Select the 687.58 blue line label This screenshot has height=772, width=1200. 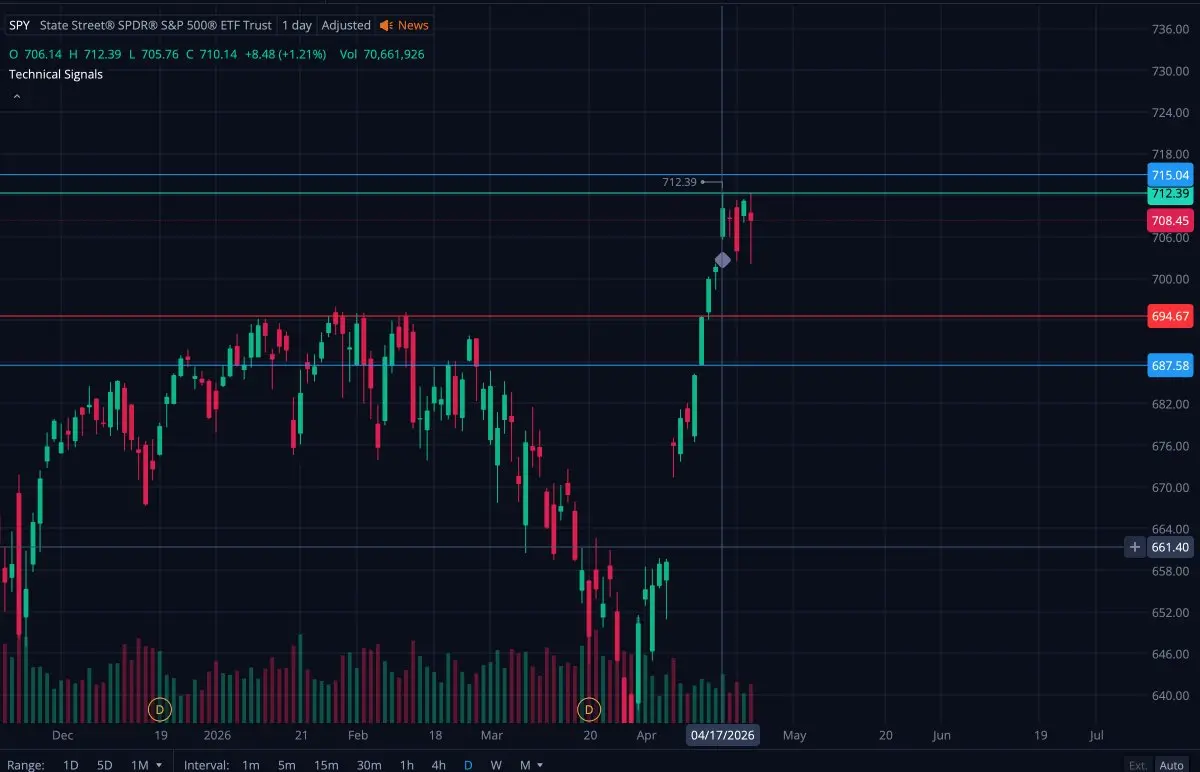[x=1170, y=366]
